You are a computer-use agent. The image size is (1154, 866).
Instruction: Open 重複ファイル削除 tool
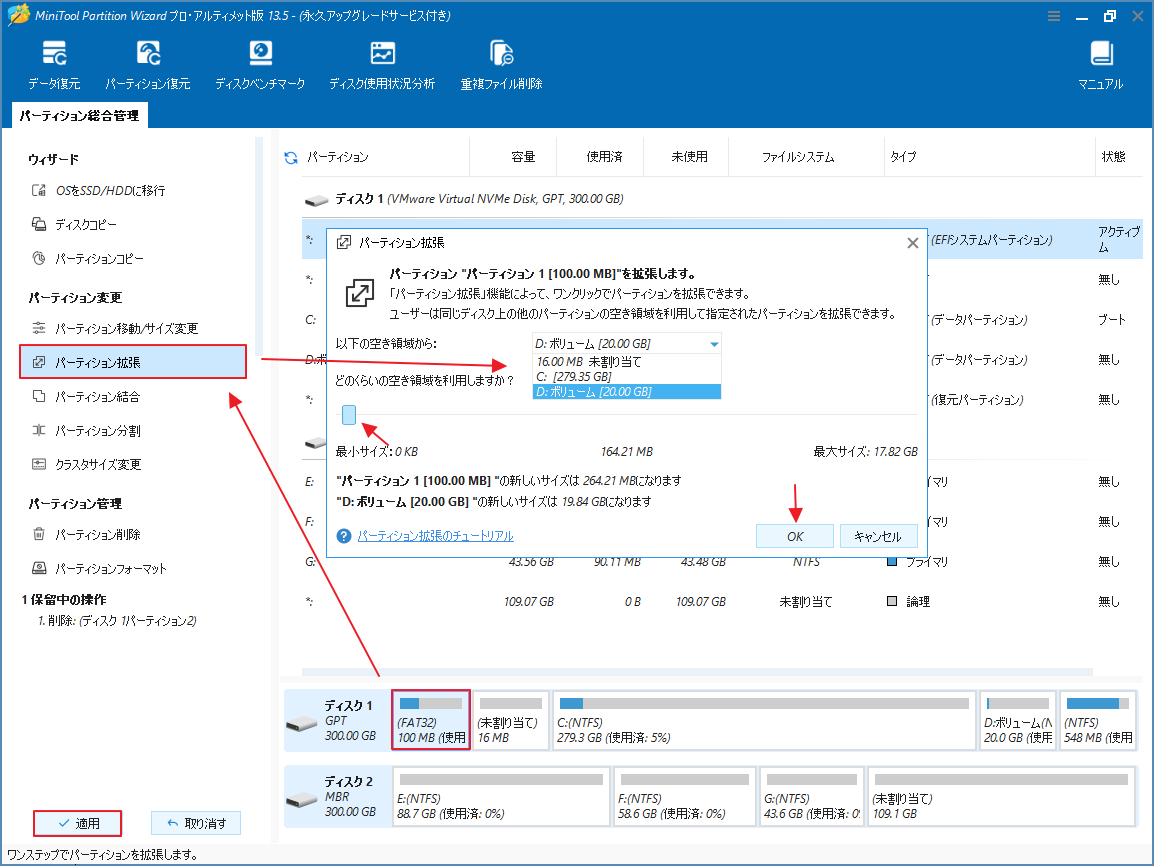click(500, 63)
